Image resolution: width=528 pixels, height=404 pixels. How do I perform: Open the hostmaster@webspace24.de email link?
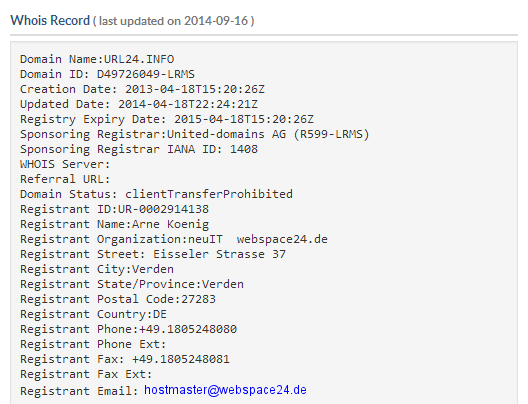point(225,390)
